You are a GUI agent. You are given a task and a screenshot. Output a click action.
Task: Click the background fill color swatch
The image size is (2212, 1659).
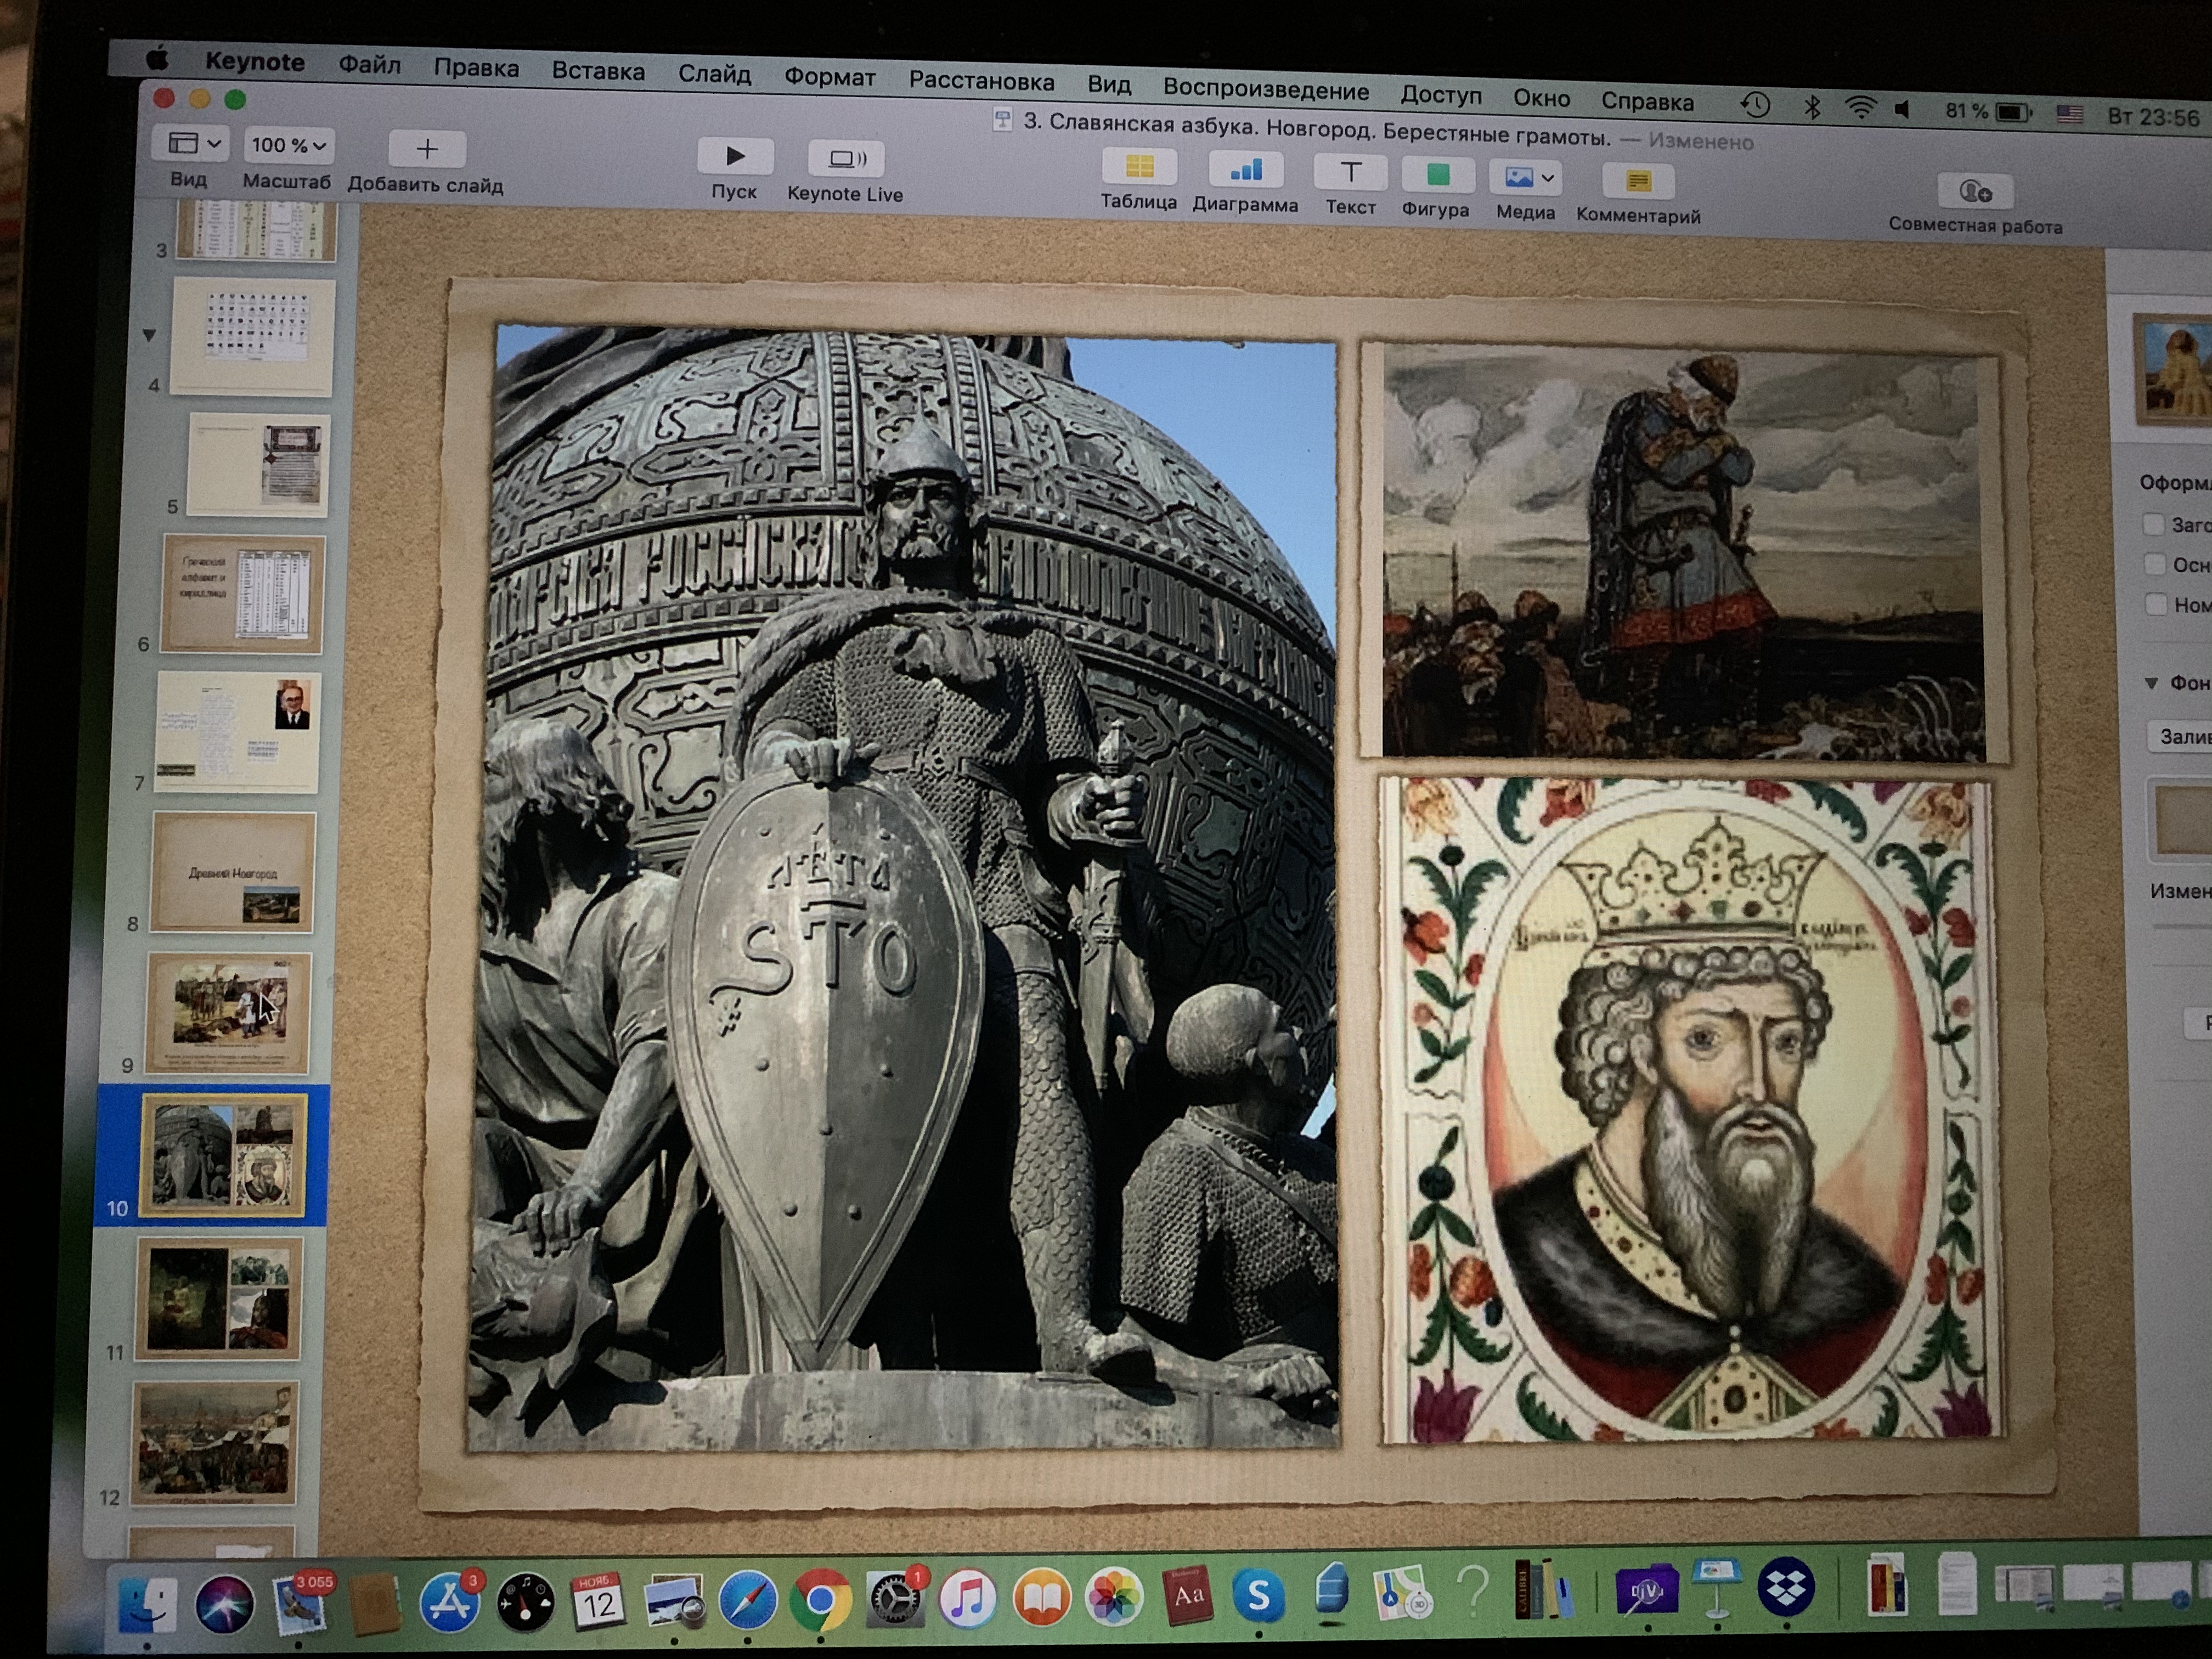click(x=2181, y=820)
